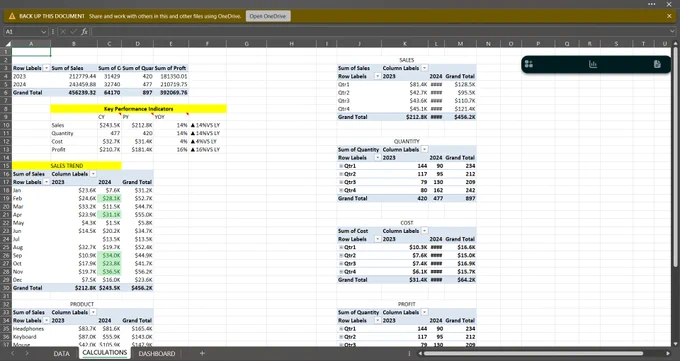Screen dimensions: 680x361
Task: Expand Qtr2 in the QUANTITY pivot
Action: pos(341,174)
